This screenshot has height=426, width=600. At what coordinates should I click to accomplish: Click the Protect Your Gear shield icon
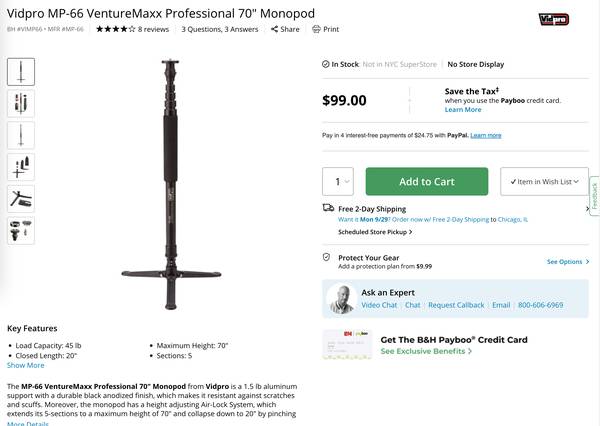click(327, 257)
